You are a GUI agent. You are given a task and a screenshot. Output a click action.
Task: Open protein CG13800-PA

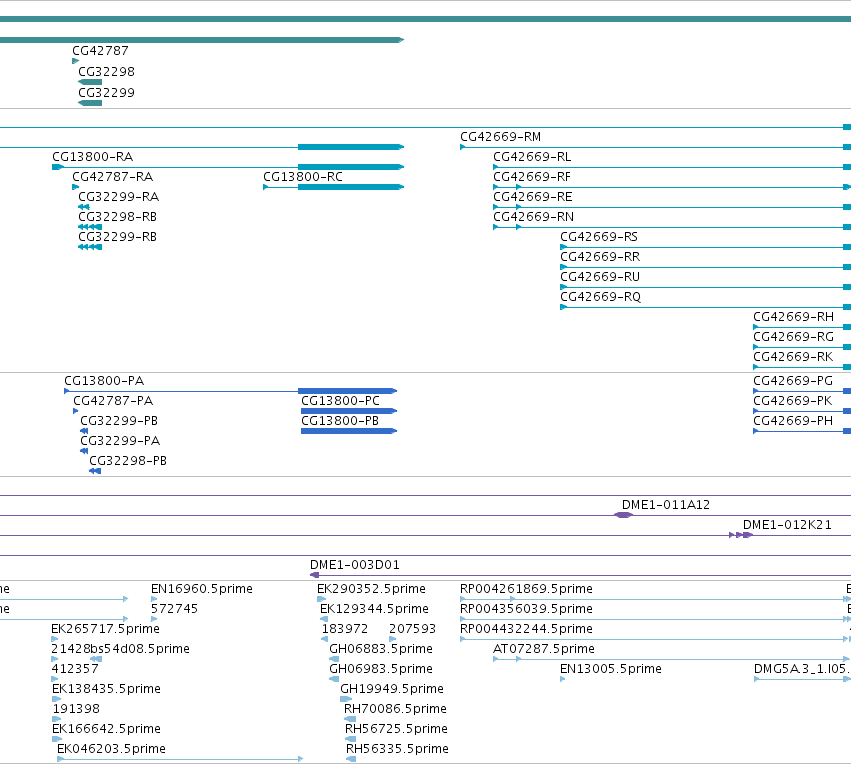point(104,381)
